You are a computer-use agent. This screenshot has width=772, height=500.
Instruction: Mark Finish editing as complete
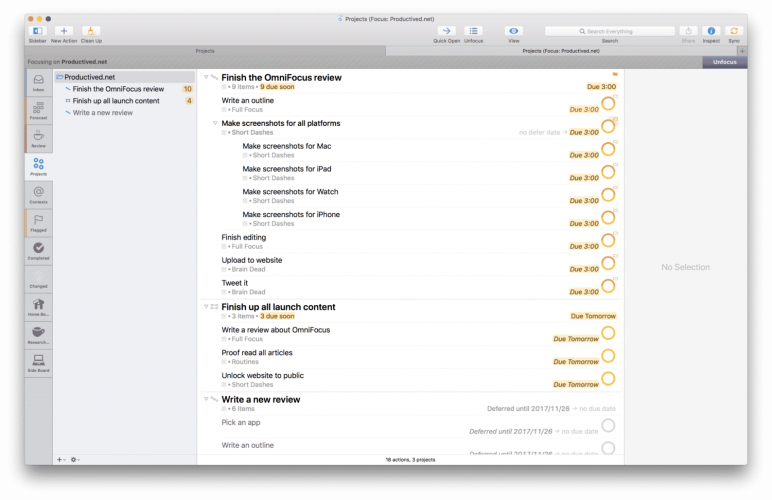coord(608,240)
